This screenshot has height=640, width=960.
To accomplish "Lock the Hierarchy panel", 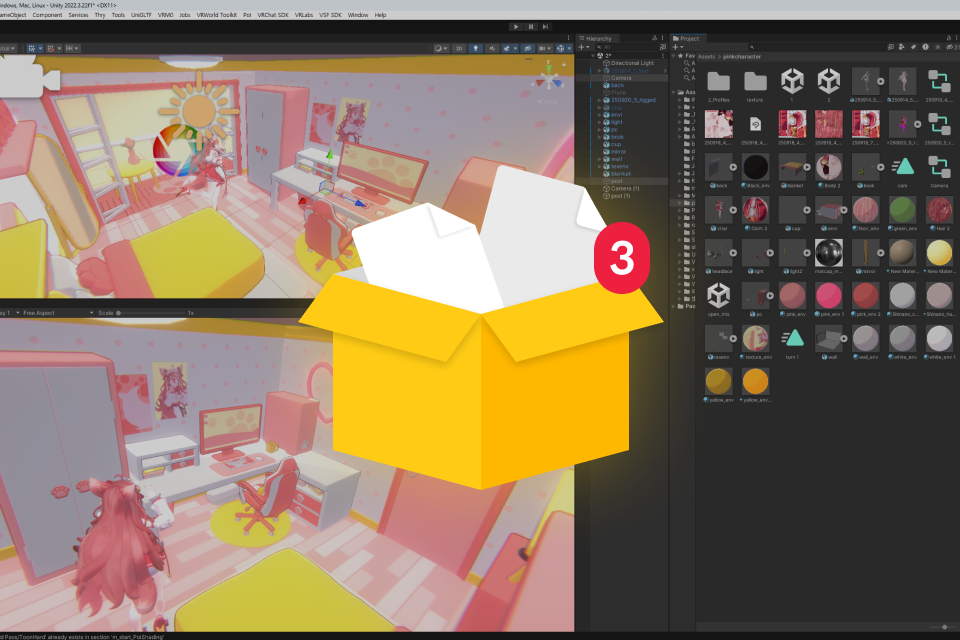I will pyautogui.click(x=654, y=38).
